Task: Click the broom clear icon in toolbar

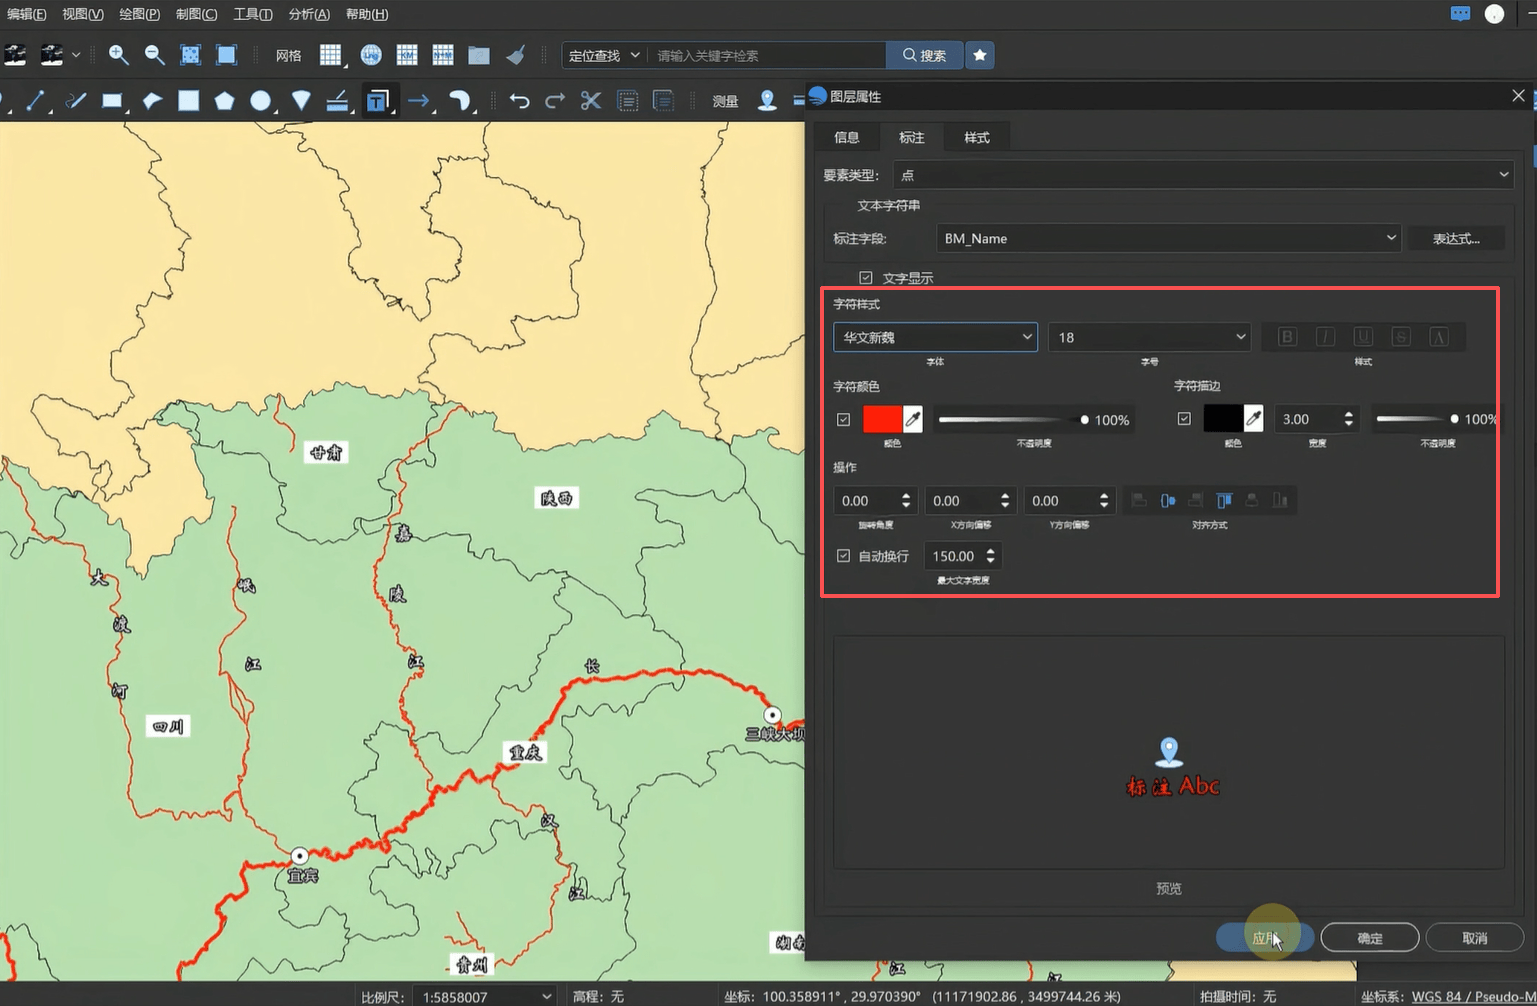Action: coord(516,55)
